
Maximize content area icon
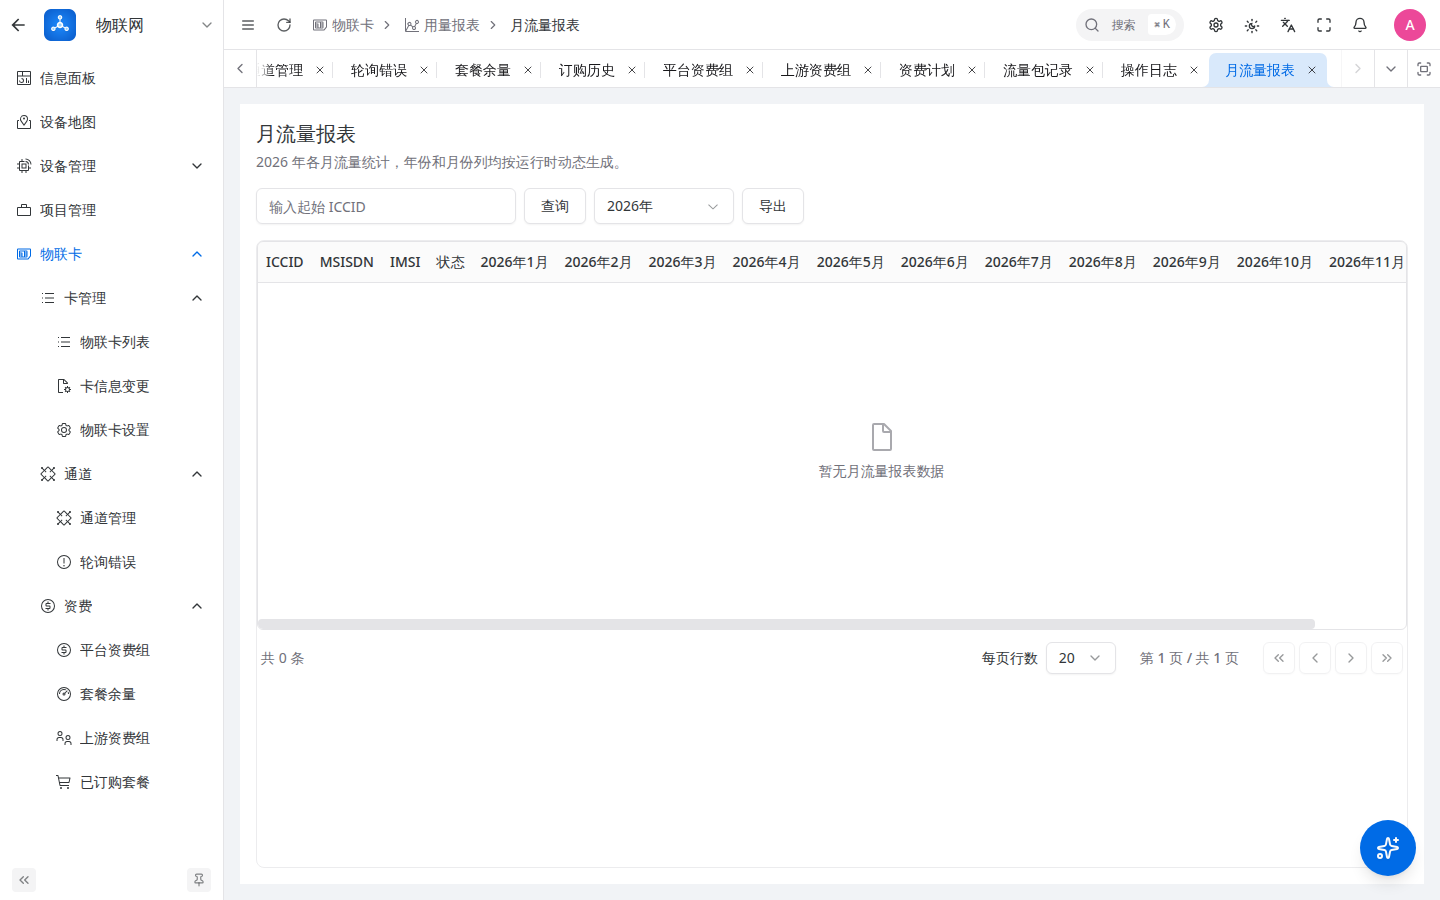1424,69
